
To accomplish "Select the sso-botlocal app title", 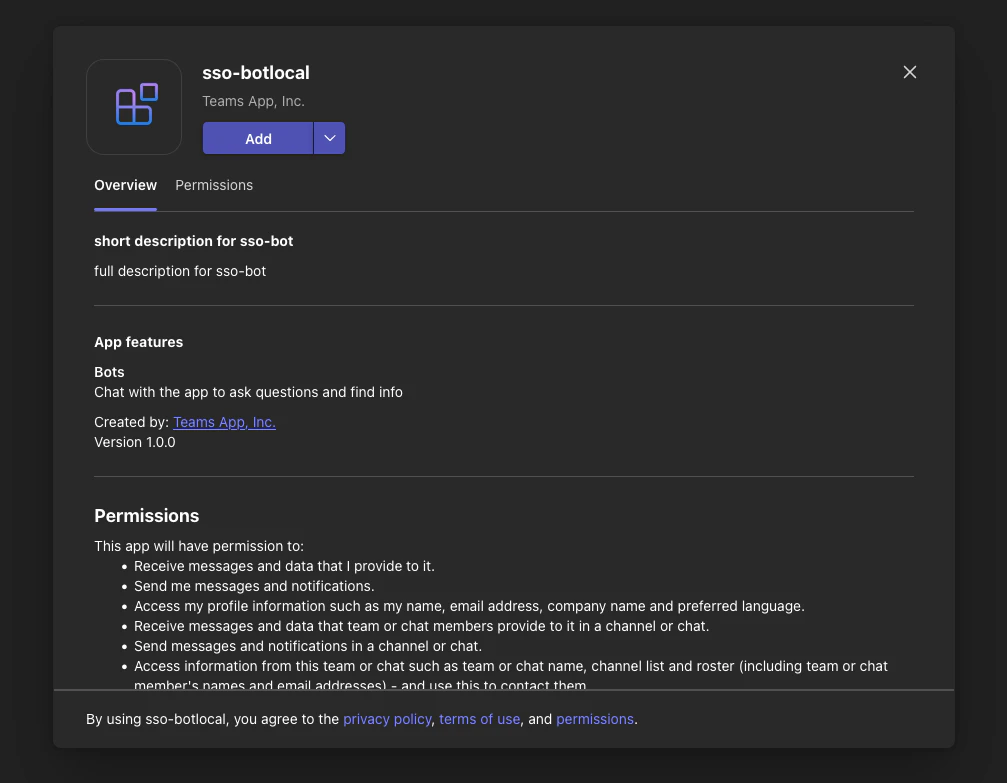I will (x=256, y=73).
